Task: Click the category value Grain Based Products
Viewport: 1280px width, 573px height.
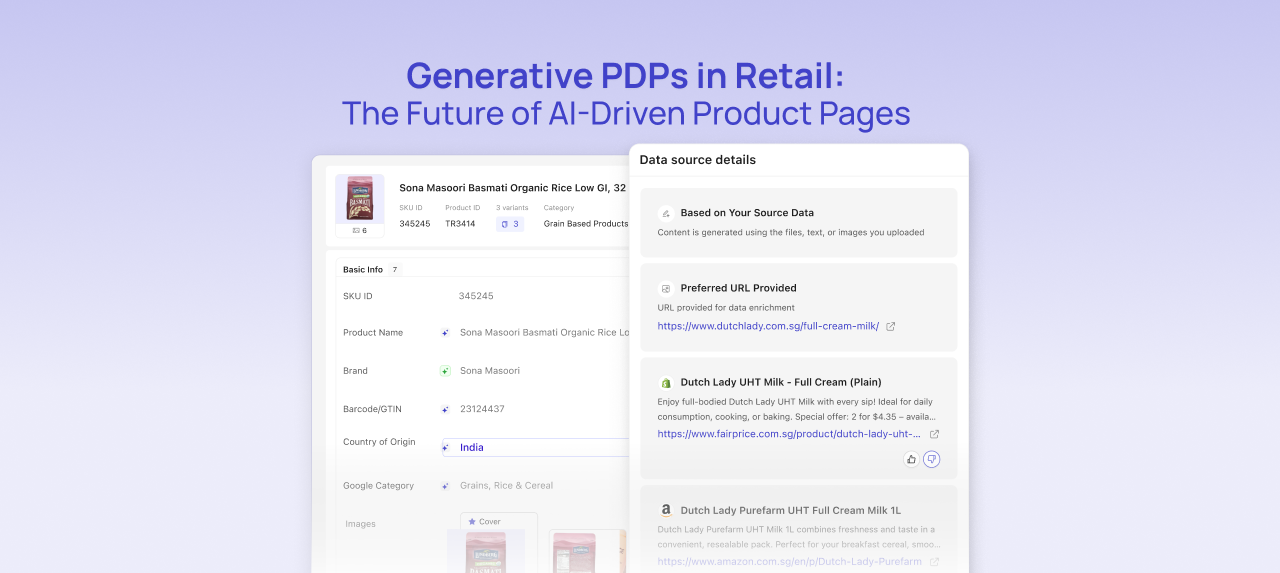Action: coord(586,224)
